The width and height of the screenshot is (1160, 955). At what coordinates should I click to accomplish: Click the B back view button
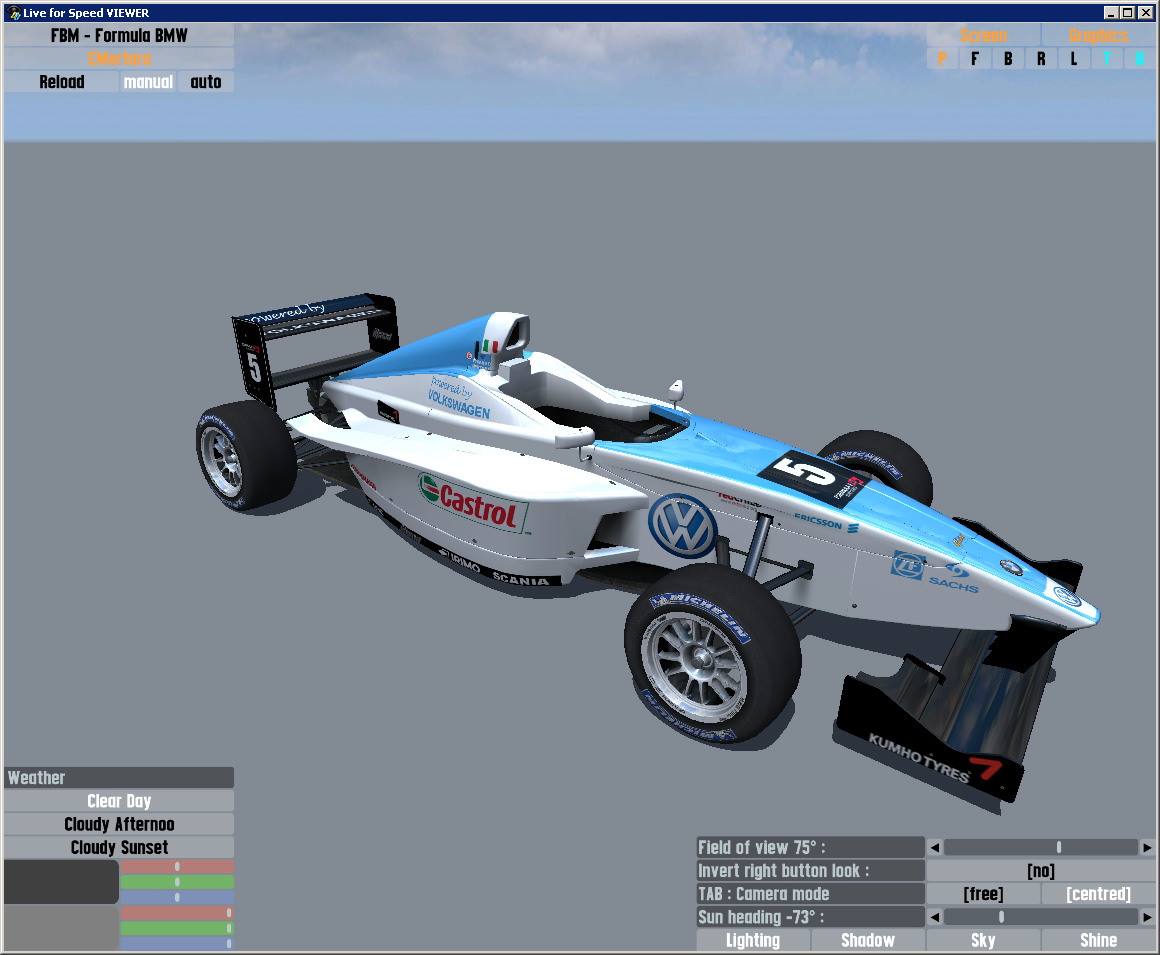pyautogui.click(x=1008, y=58)
